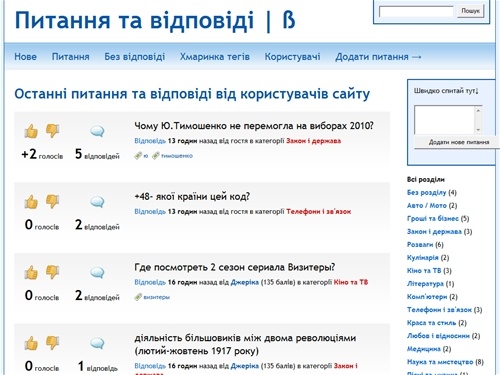Open question 'діяльність більшовиків між двома революціями'
500x375 pixels.
coord(245,344)
